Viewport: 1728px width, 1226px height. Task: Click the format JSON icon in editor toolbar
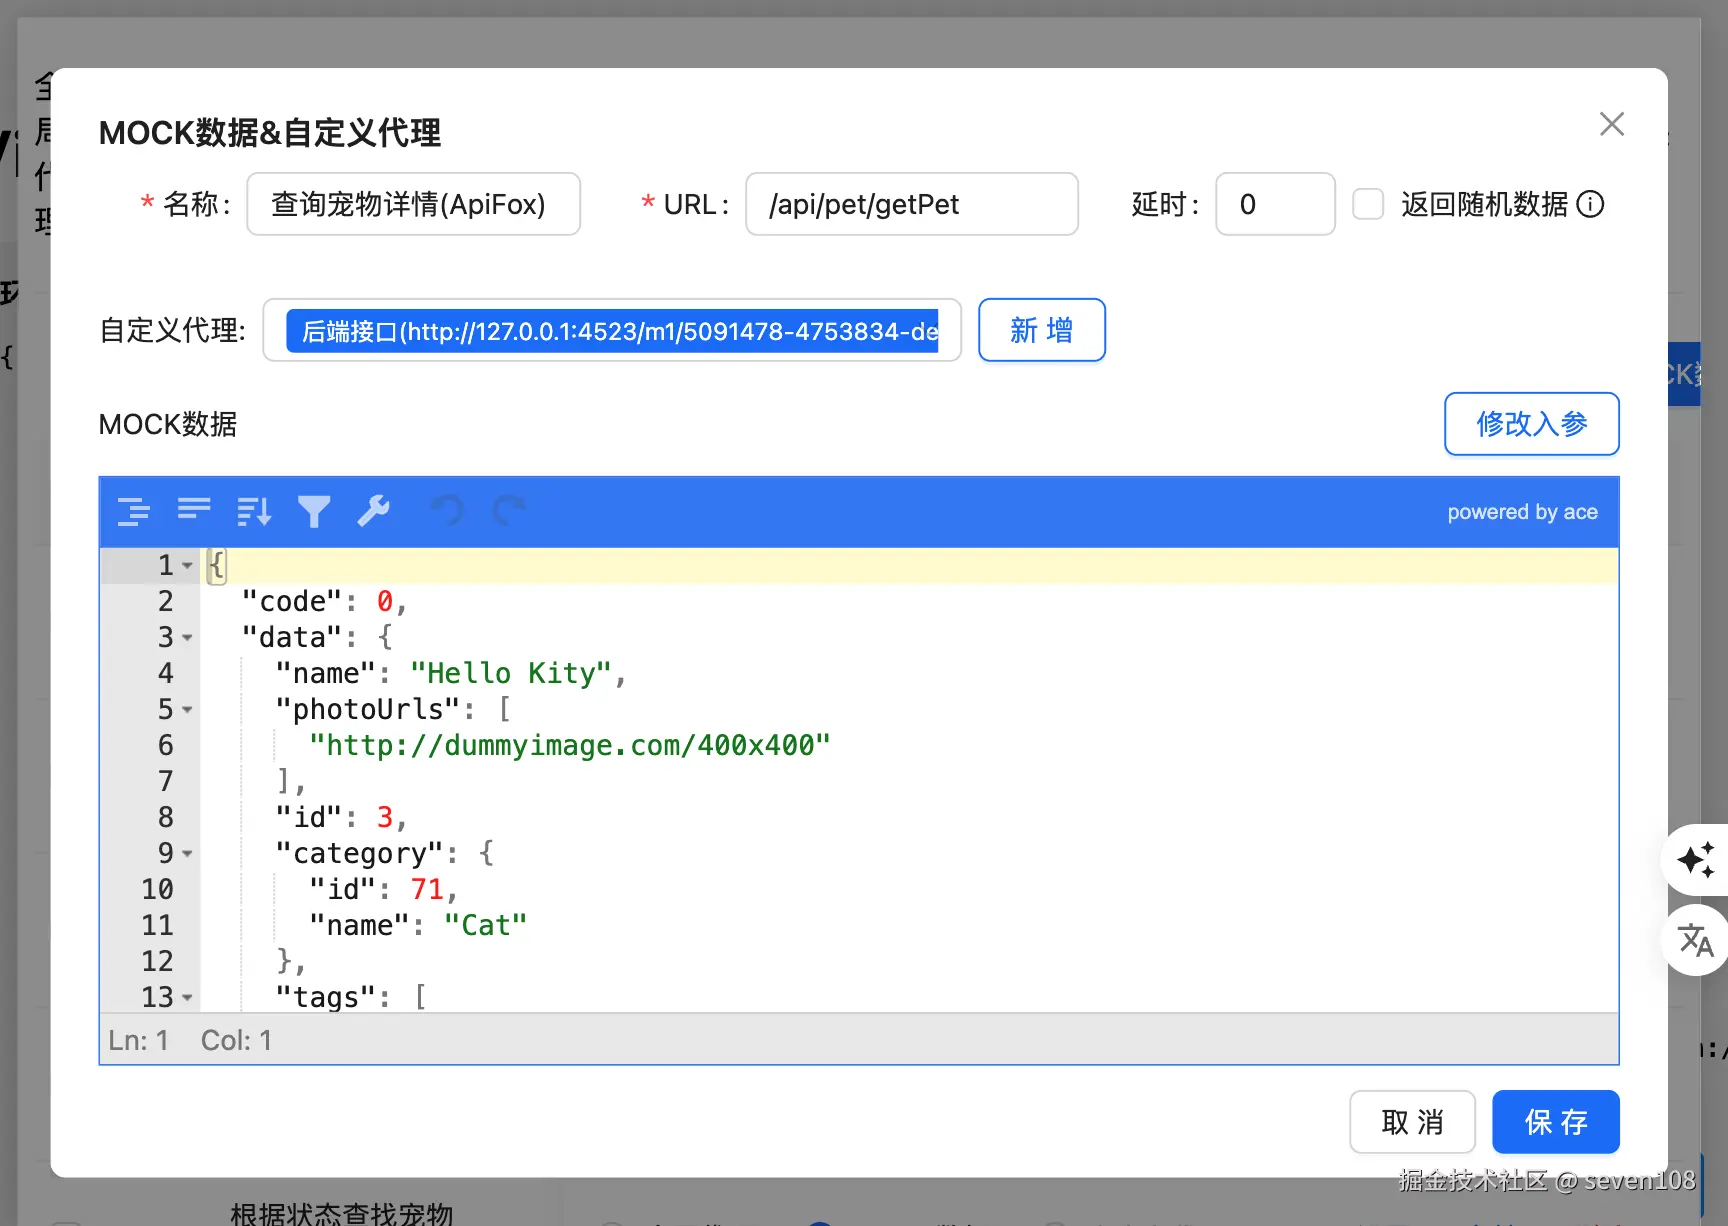pyautogui.click(x=134, y=511)
